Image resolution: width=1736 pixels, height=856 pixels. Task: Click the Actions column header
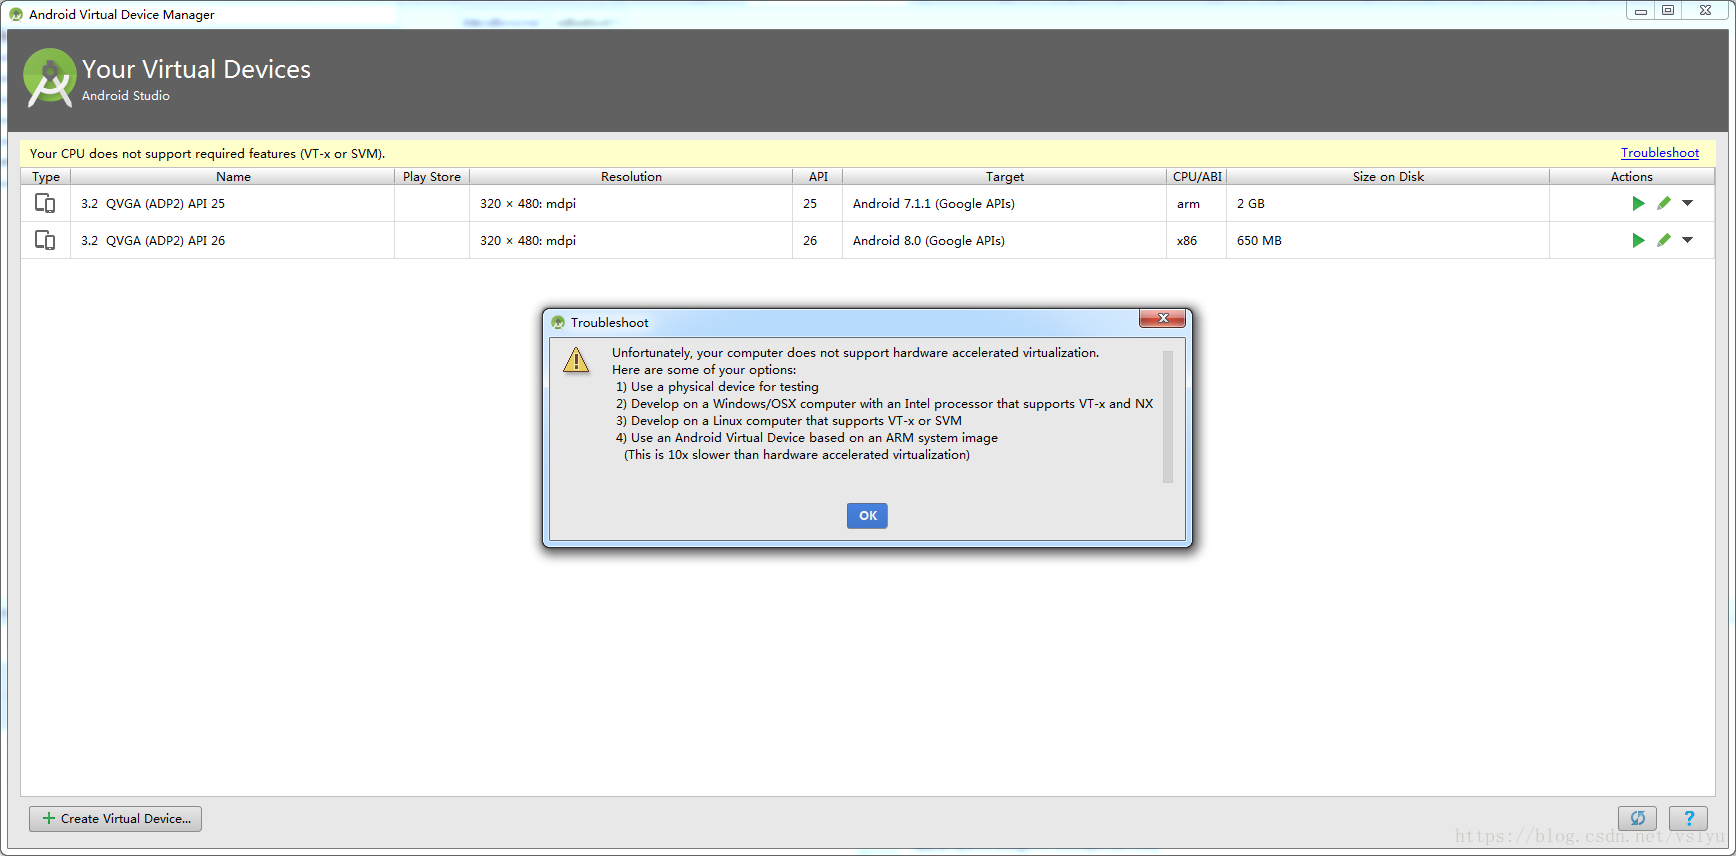click(1632, 177)
